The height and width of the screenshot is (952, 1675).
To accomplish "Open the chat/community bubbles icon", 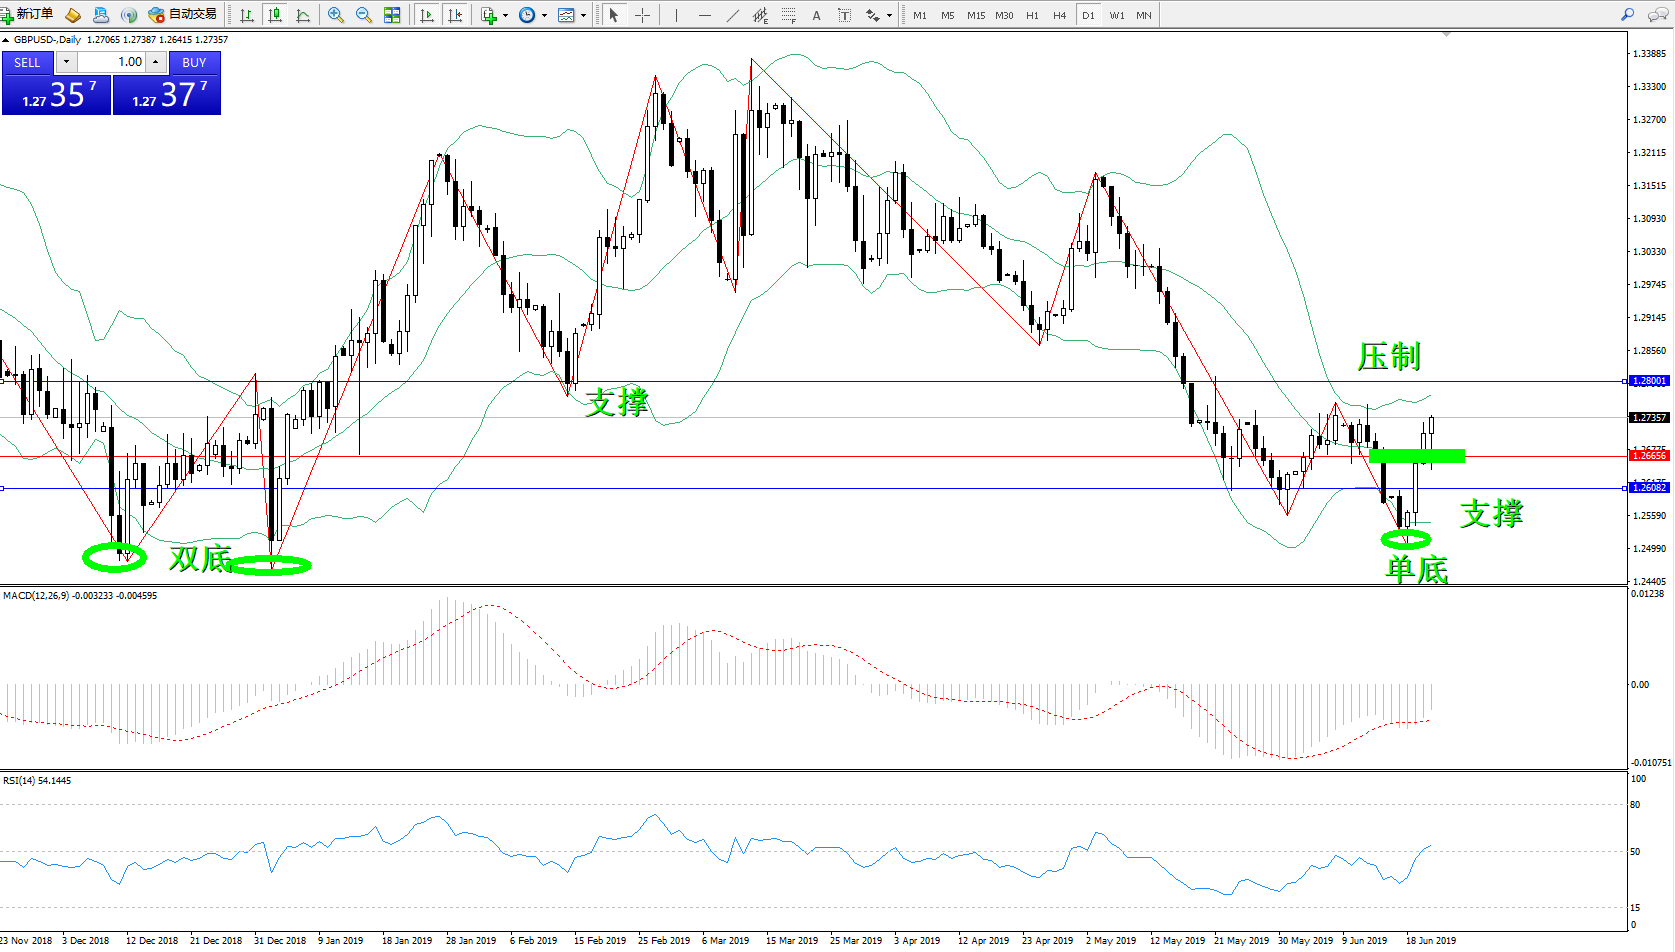I will (1657, 15).
